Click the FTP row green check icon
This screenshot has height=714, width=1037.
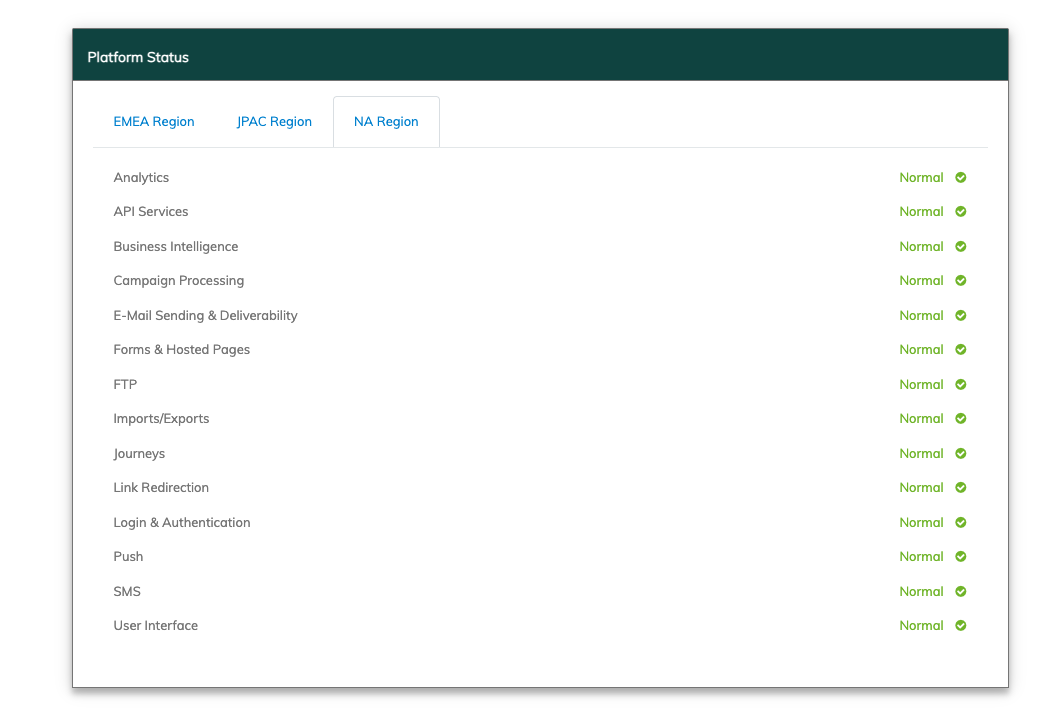pyautogui.click(x=960, y=385)
